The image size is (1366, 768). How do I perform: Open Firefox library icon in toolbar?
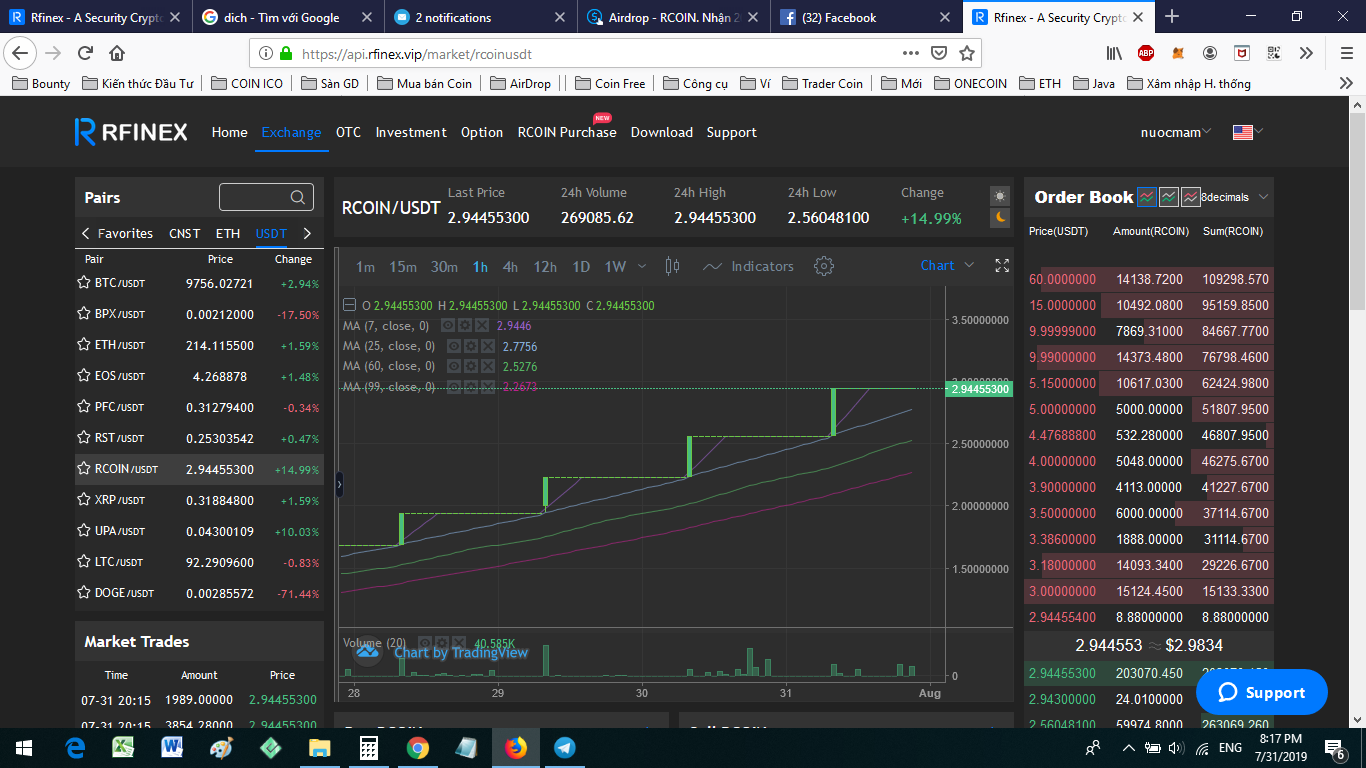[1114, 53]
